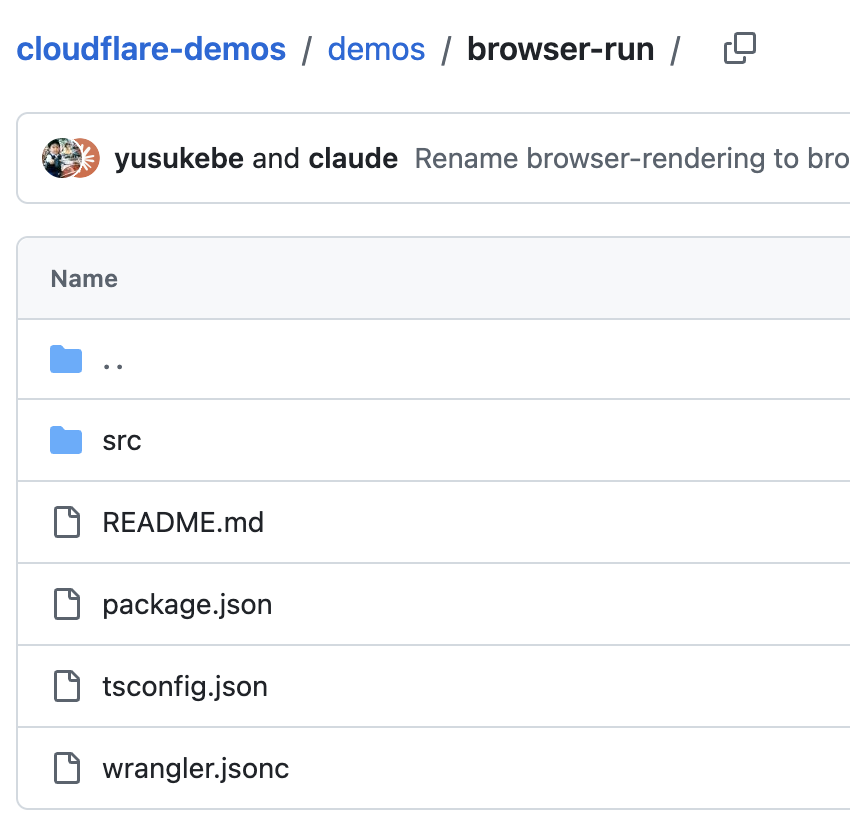Open the cloudflare-demos breadcrumb link
Viewport: 850px width, 828px height.
point(151,49)
